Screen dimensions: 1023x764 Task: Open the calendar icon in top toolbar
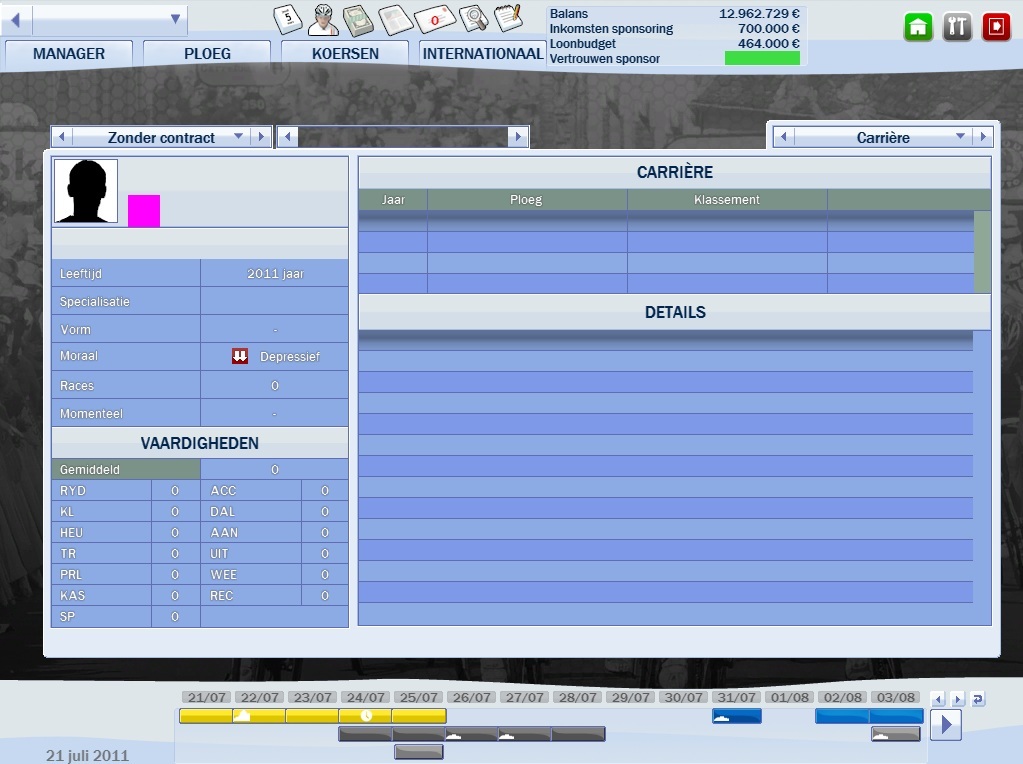pos(288,19)
